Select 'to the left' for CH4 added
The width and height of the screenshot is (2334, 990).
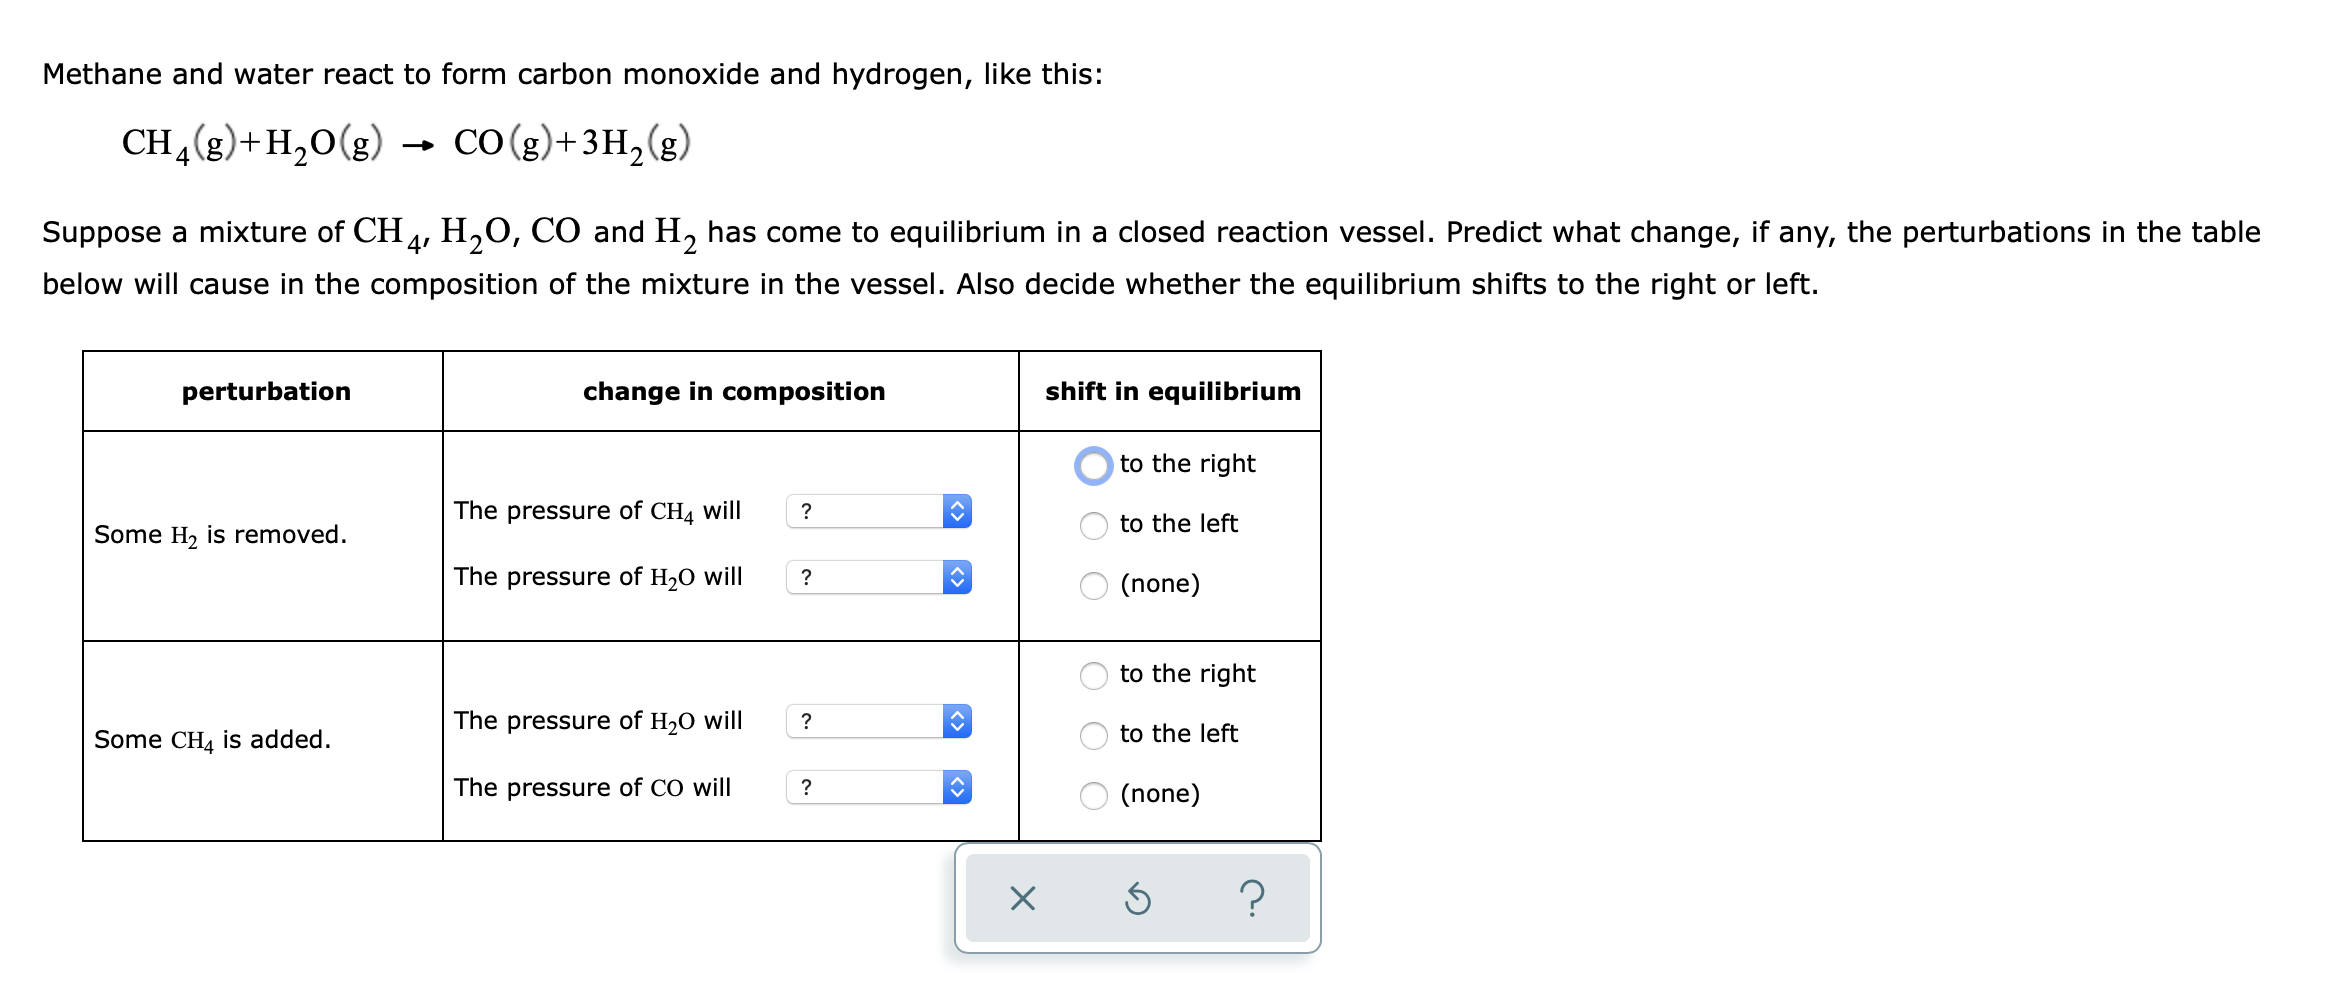pyautogui.click(x=1094, y=736)
